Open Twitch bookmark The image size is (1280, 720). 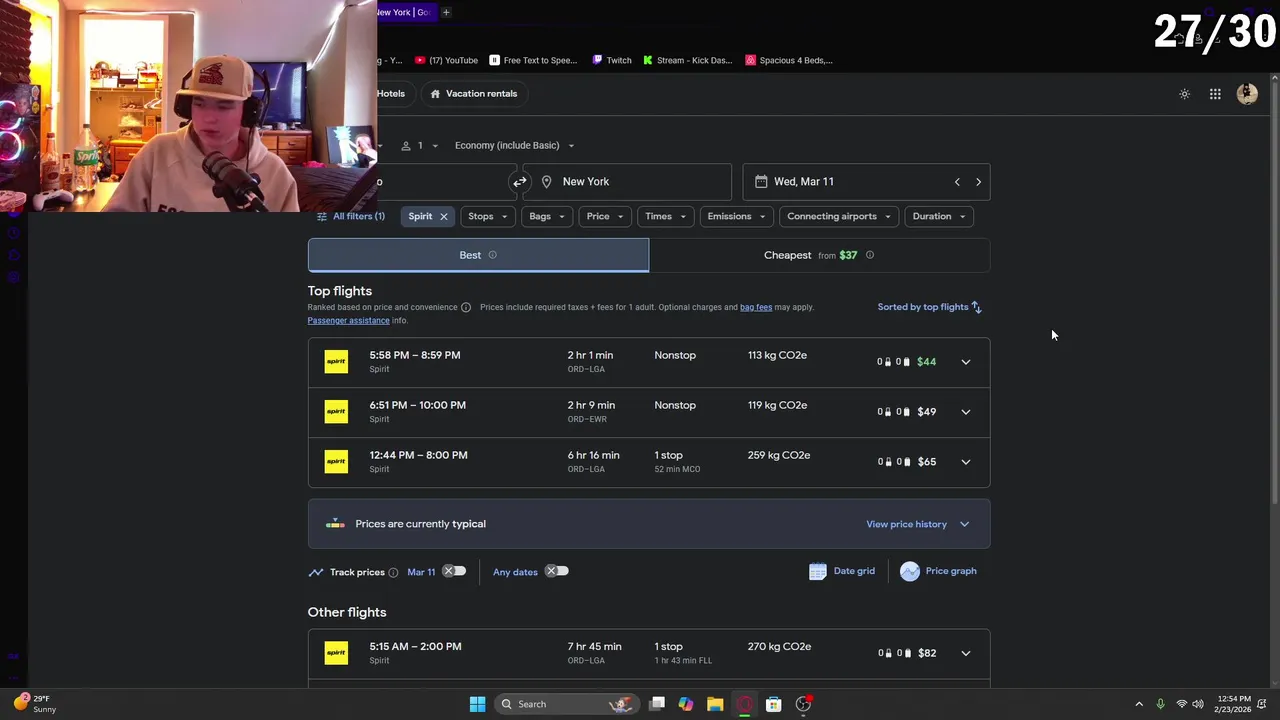(611, 60)
